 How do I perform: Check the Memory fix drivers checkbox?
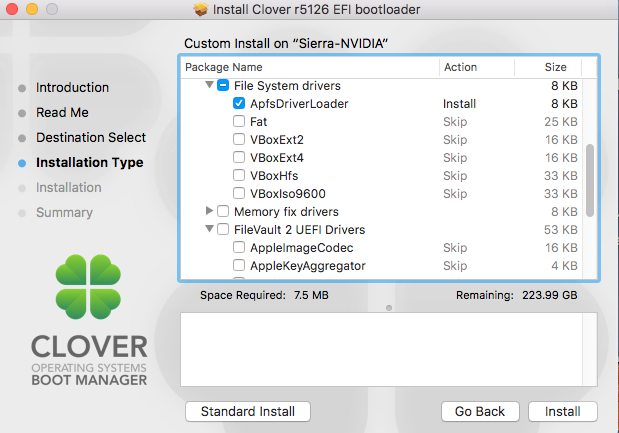tap(223, 211)
